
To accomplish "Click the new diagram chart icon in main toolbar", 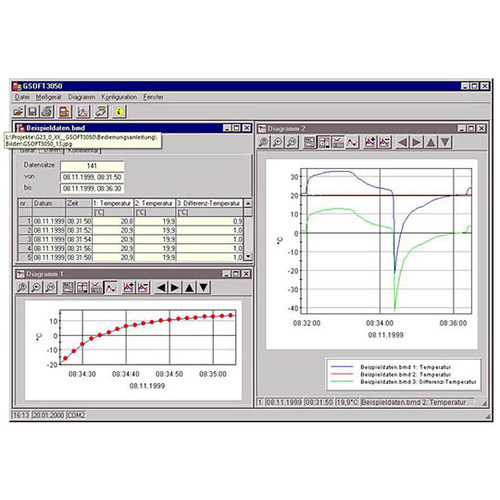I will [x=83, y=111].
